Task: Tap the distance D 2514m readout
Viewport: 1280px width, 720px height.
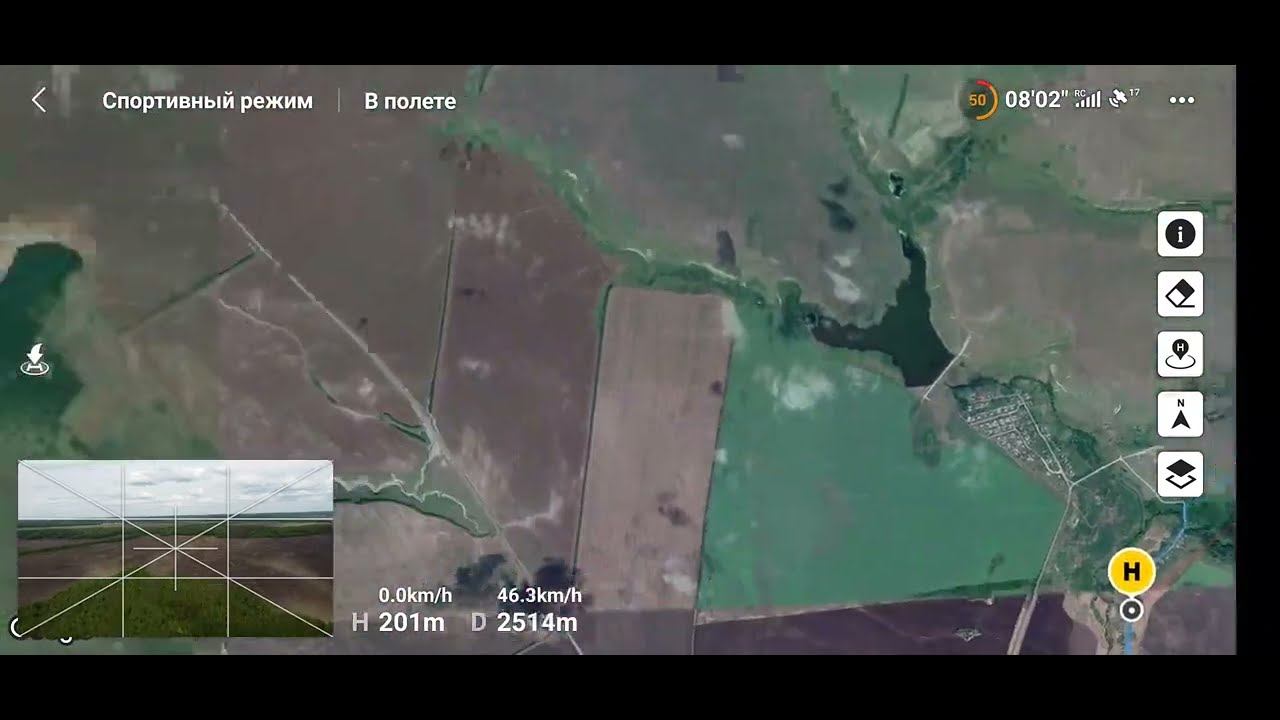Action: tap(524, 622)
